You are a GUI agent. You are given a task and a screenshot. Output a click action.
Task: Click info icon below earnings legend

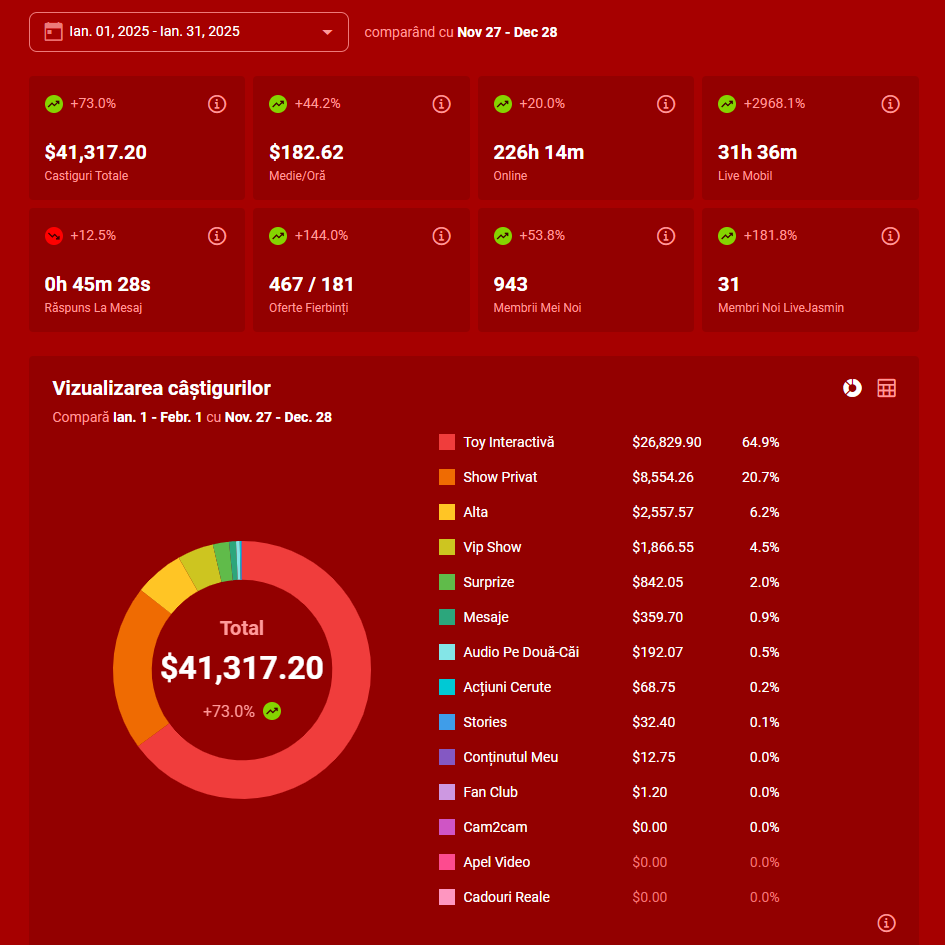tap(886, 922)
